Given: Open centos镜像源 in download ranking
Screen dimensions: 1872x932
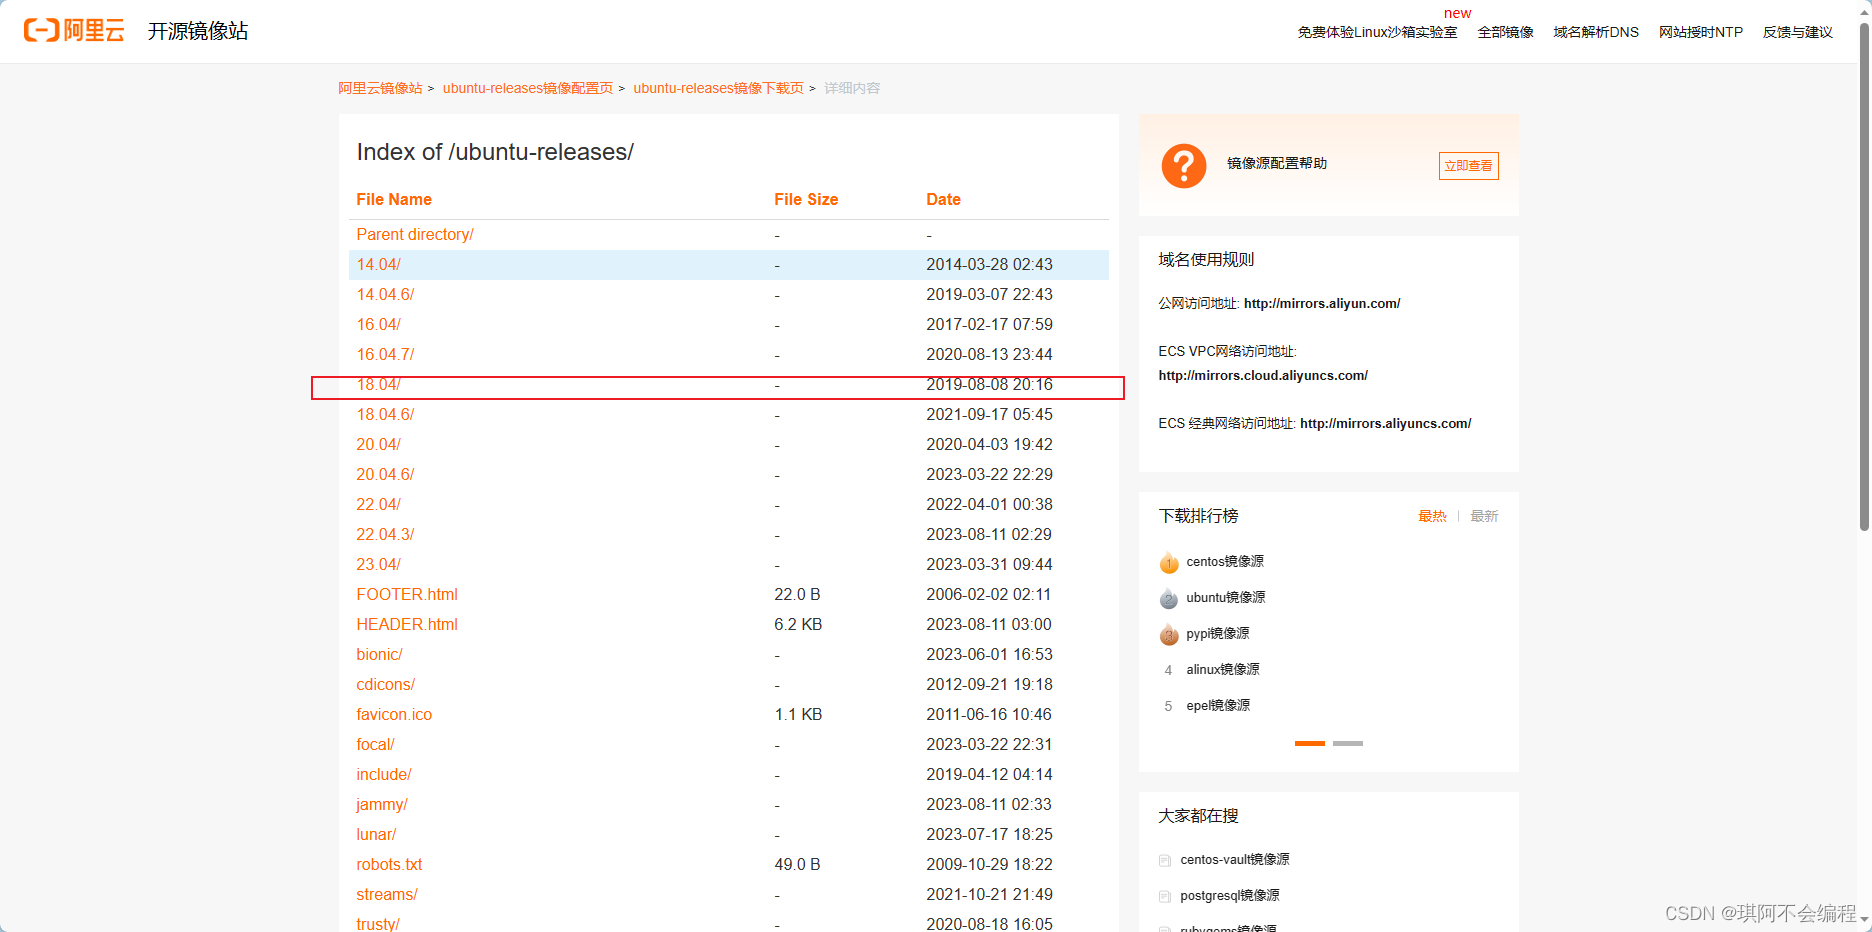Looking at the screenshot, I should pos(1225,562).
